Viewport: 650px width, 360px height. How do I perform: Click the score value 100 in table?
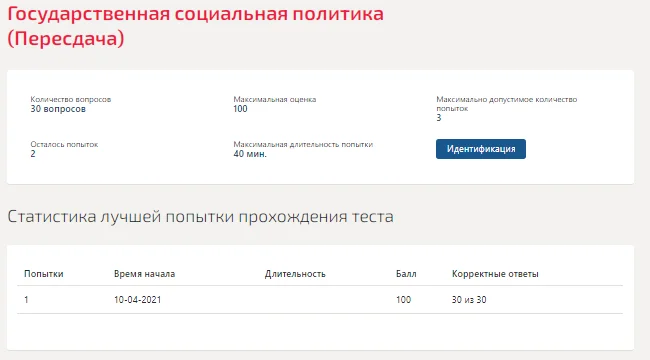pos(403,299)
